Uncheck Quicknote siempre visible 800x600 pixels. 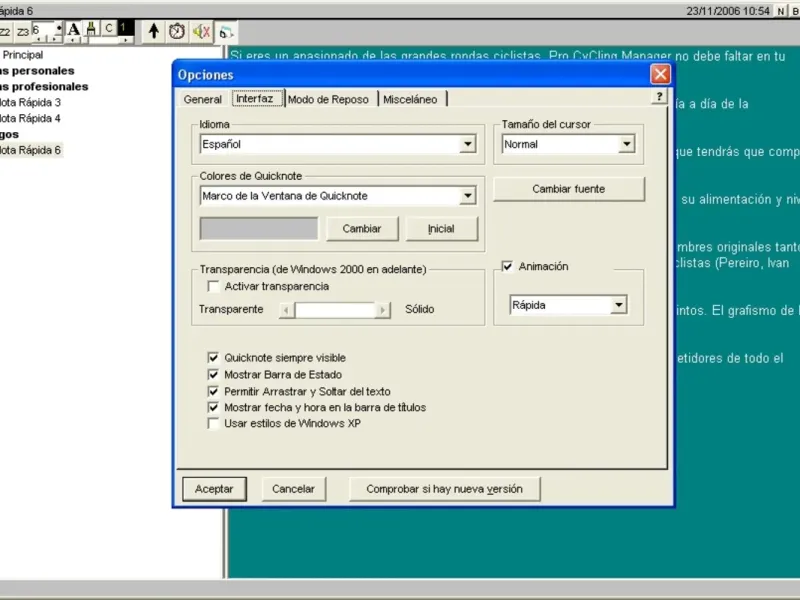click(213, 358)
